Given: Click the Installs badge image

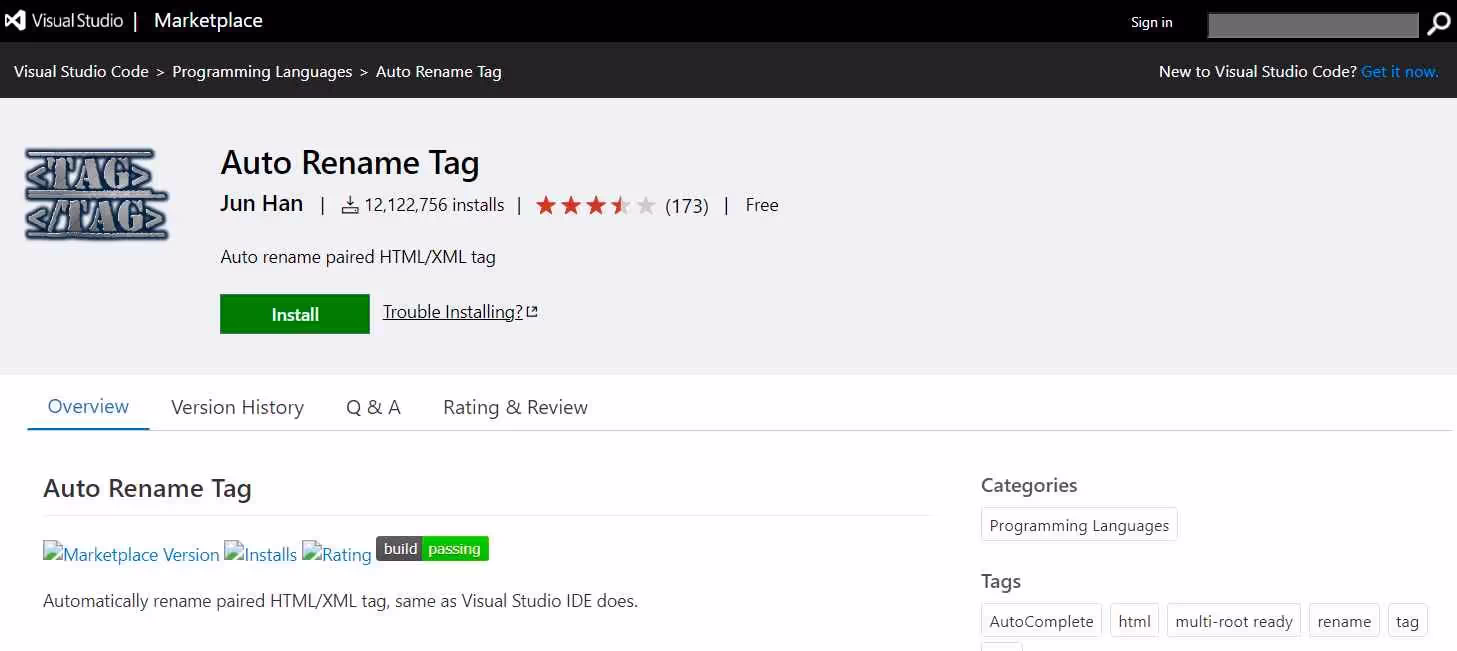Looking at the screenshot, I should pyautogui.click(x=260, y=553).
